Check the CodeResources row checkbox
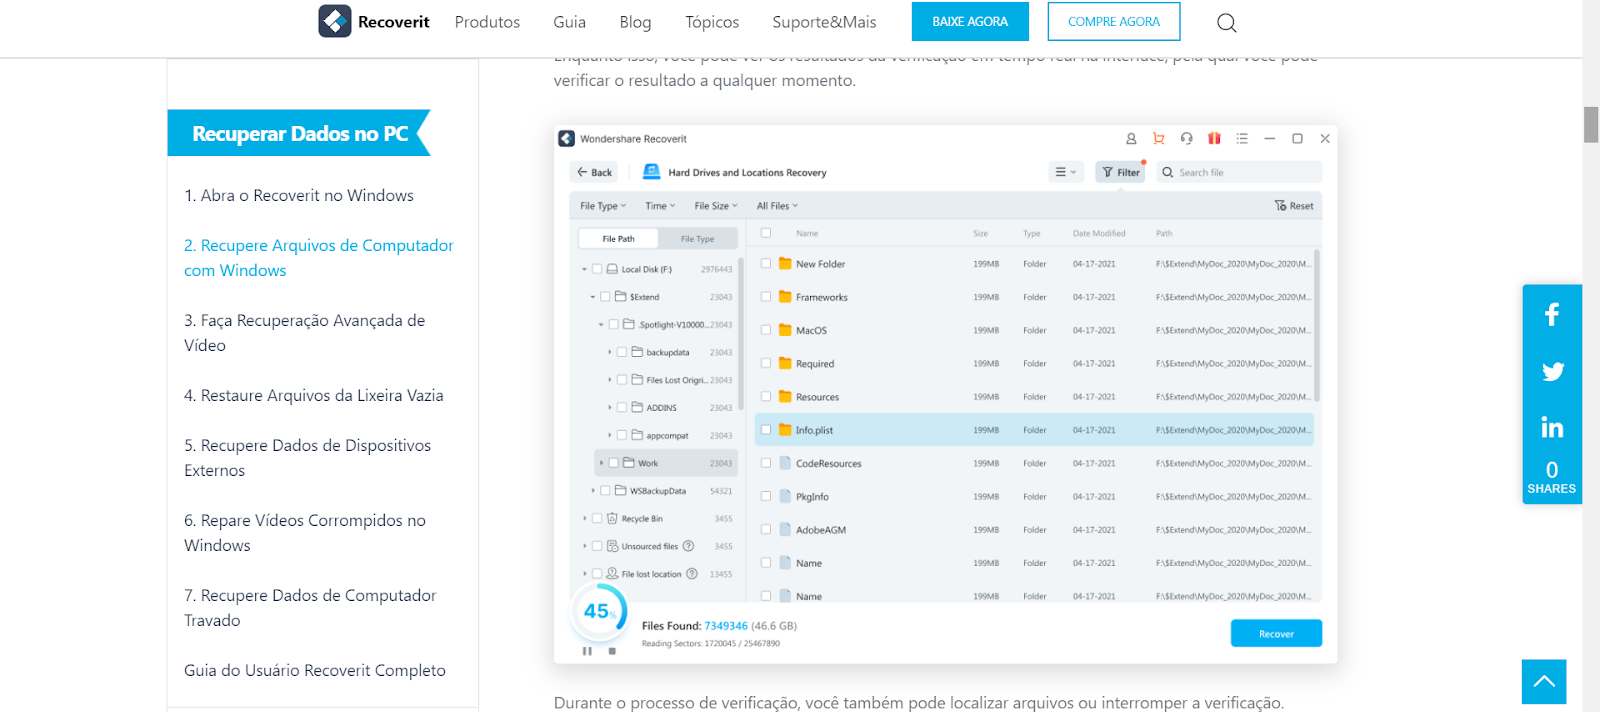1600x712 pixels. [x=766, y=463]
